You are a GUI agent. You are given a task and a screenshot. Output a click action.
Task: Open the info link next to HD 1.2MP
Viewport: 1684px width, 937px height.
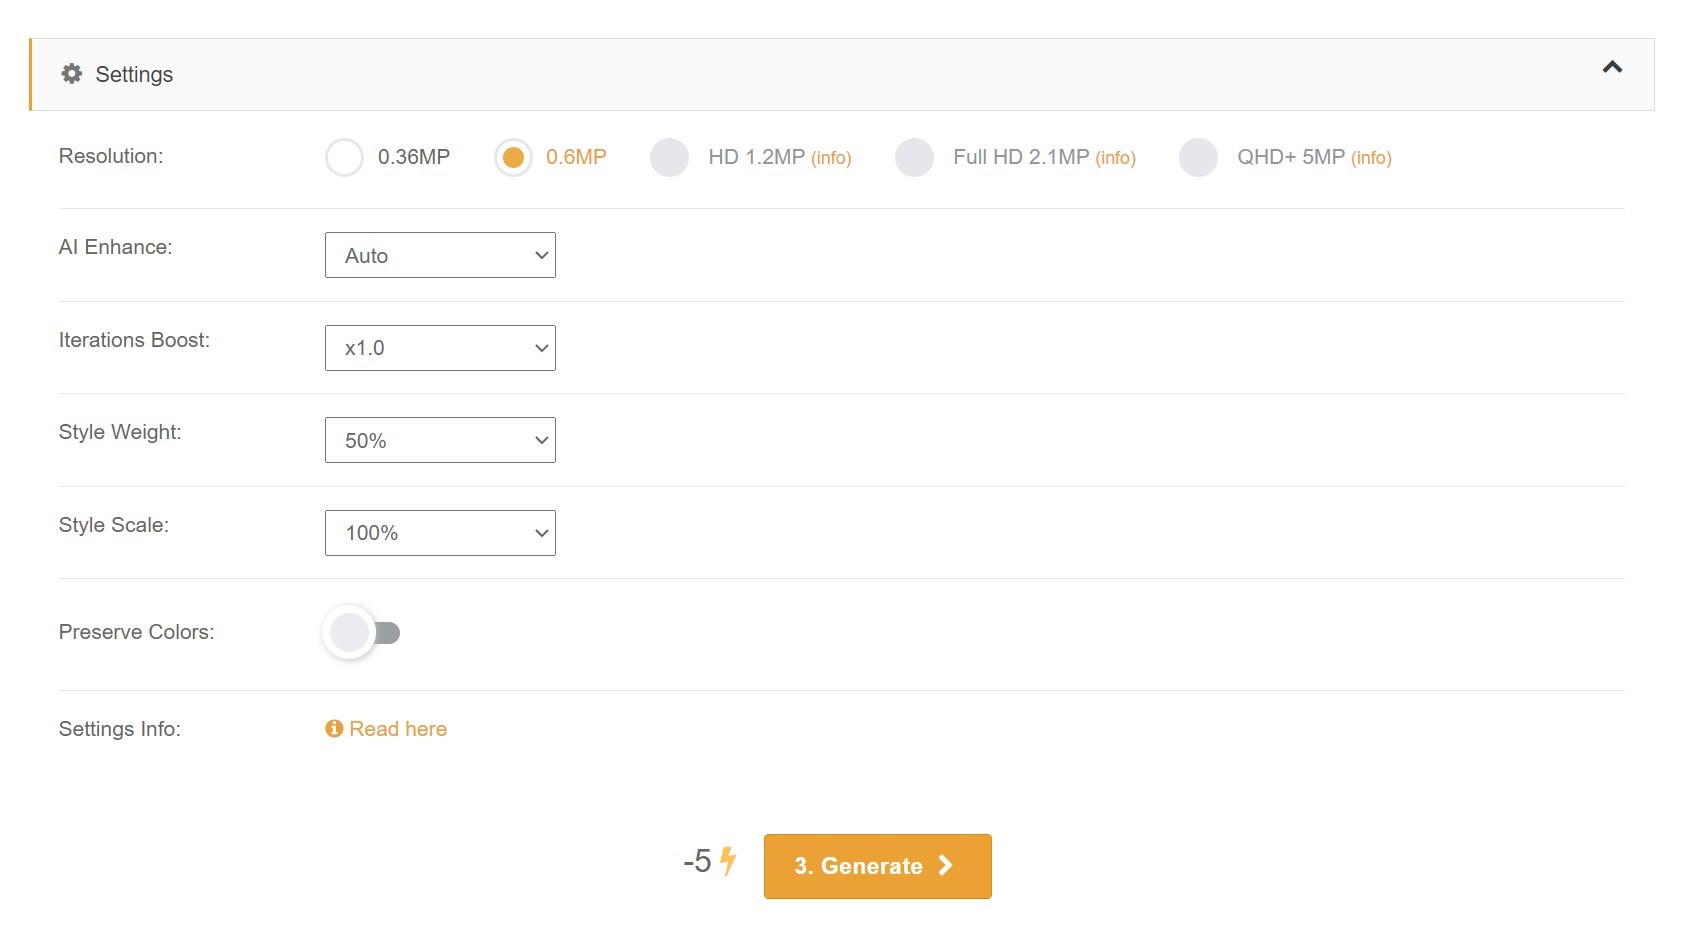click(831, 158)
